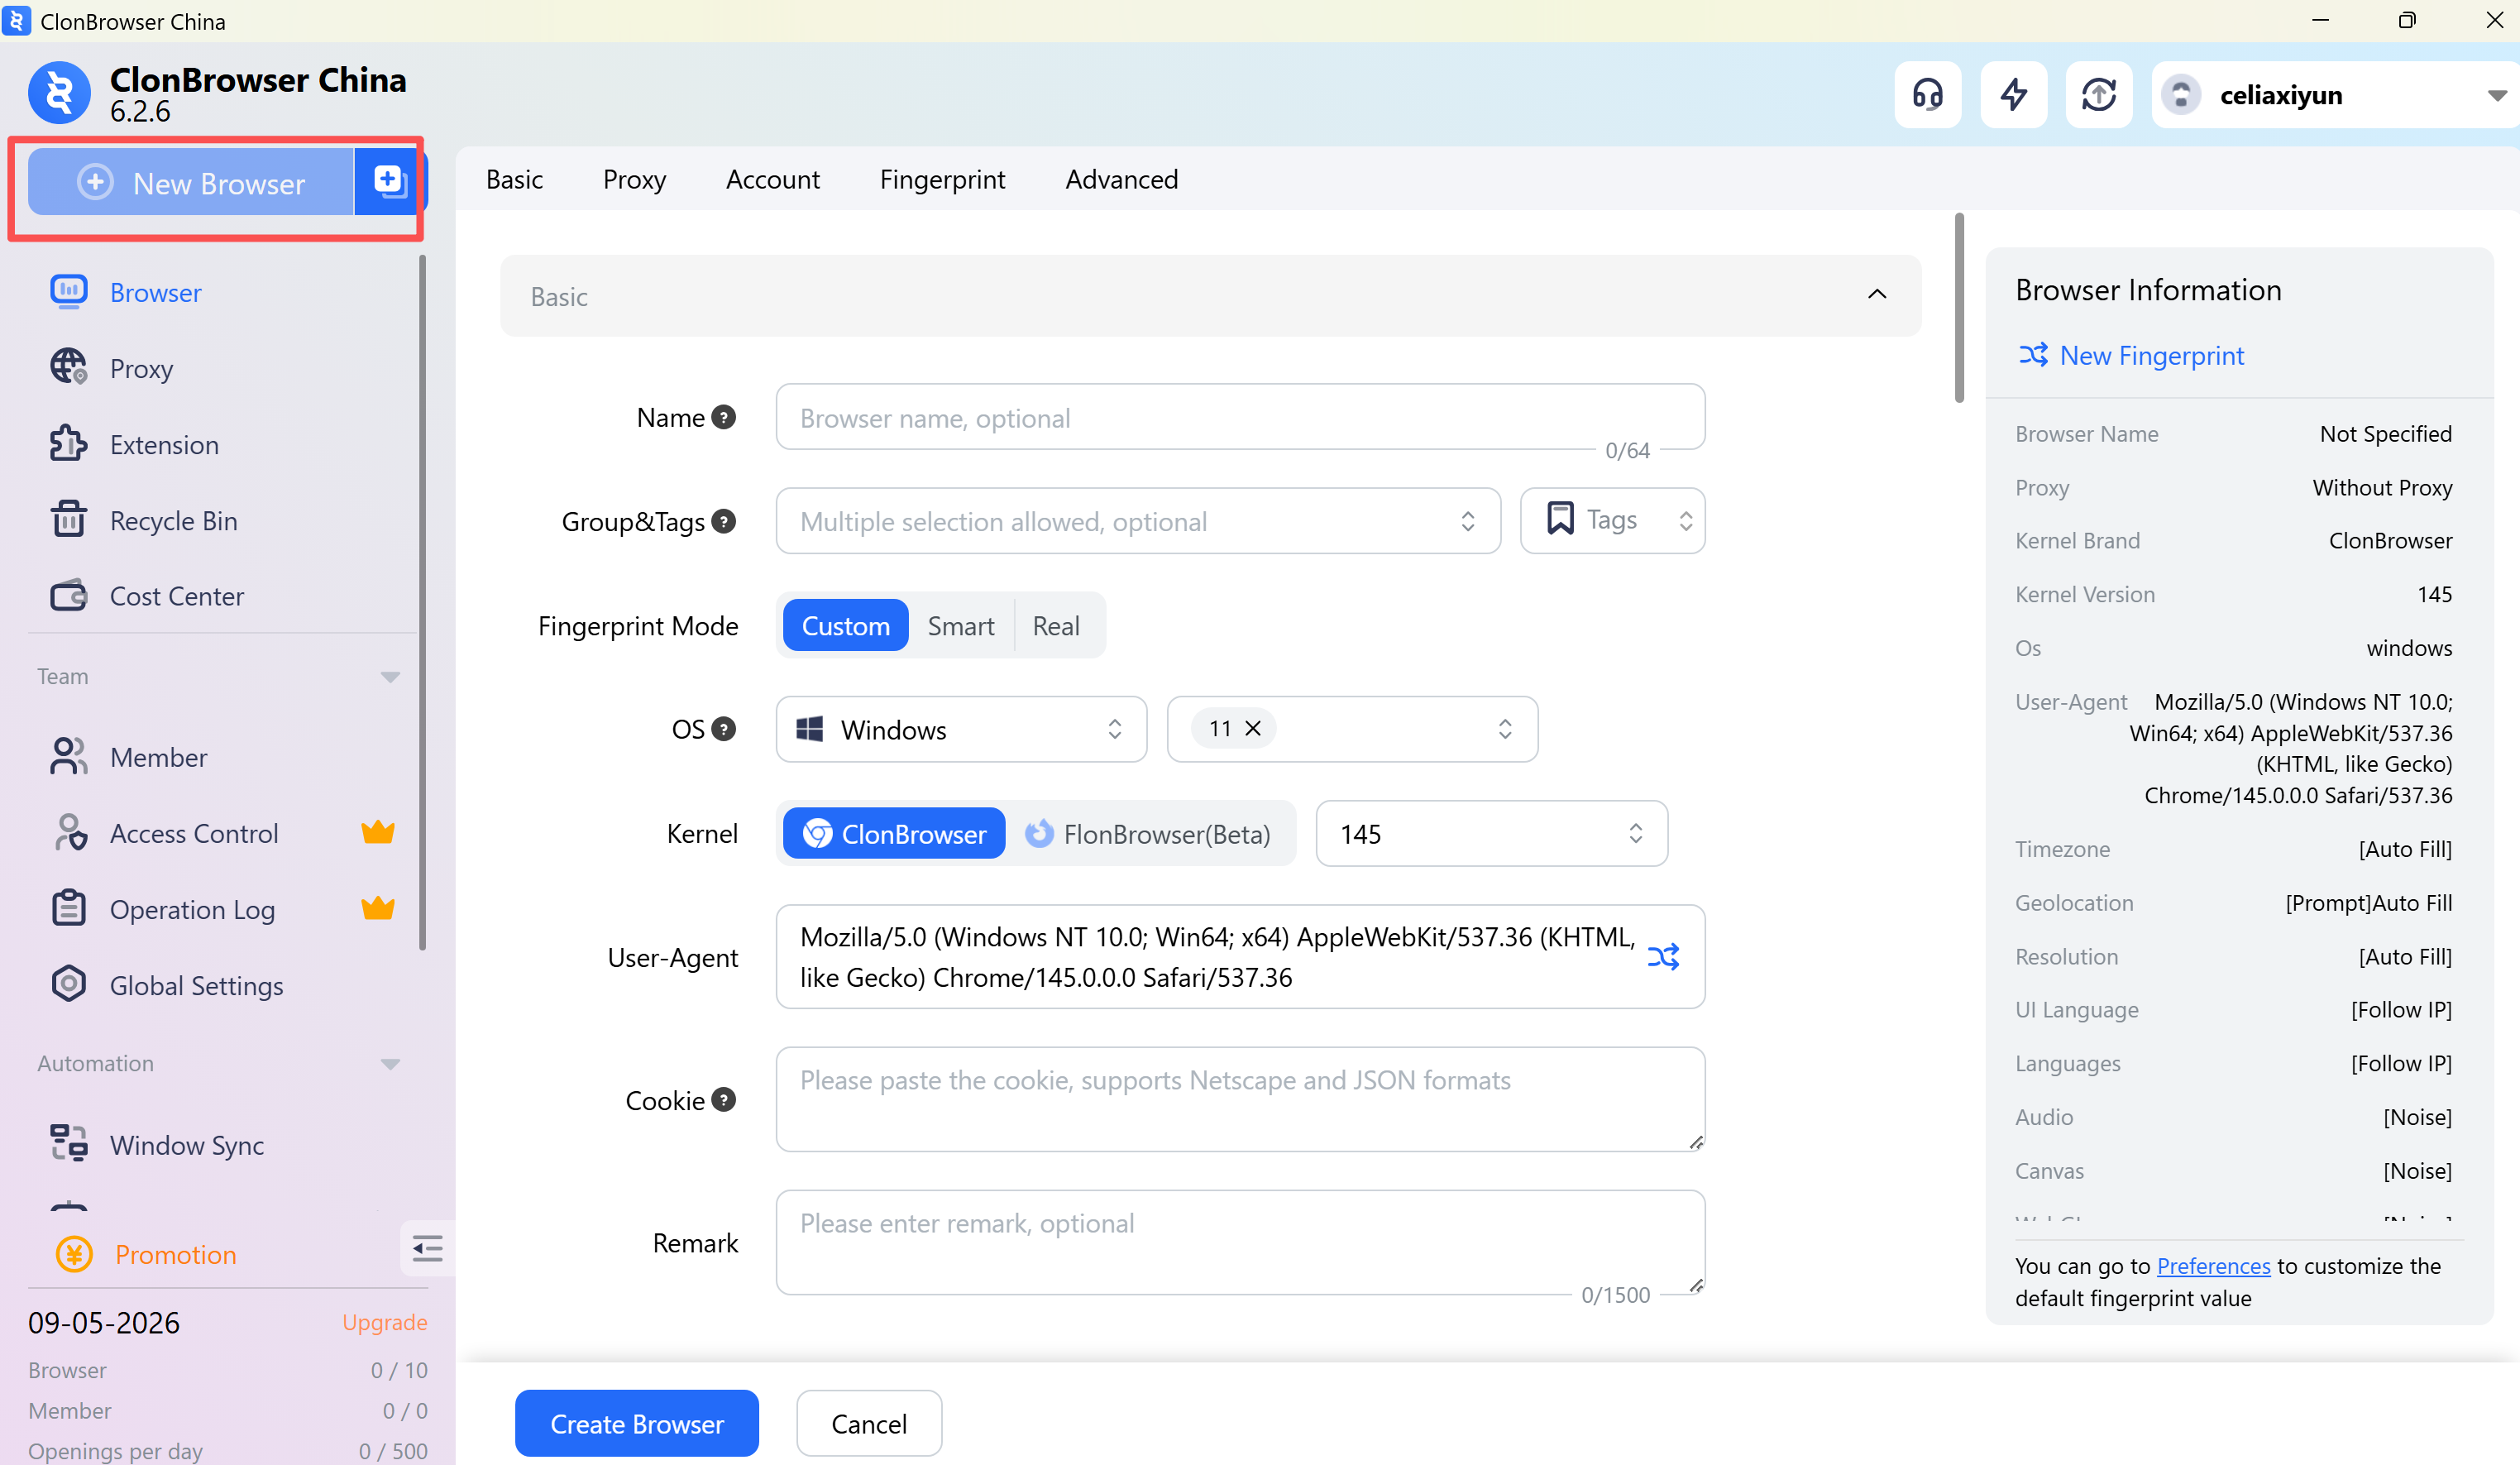2520x1465 pixels.
Task: Open the kernel version 145 dropdown
Action: coord(1490,834)
